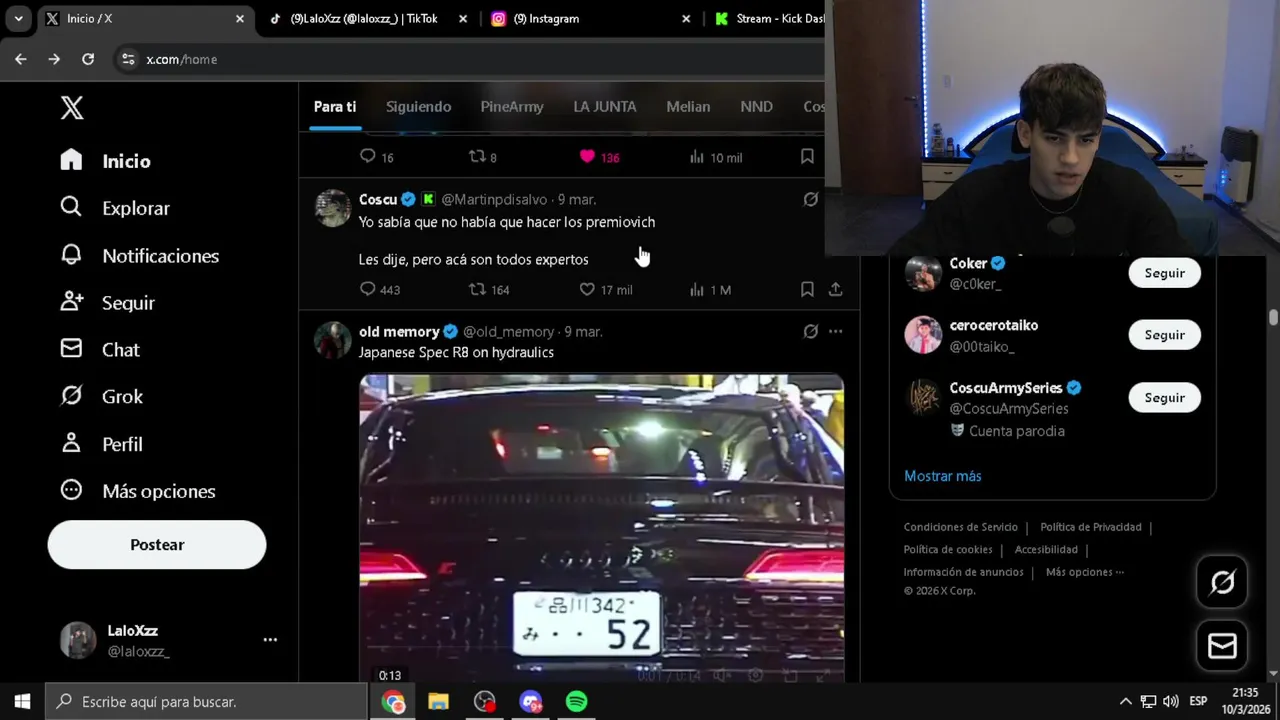Expand Más opciones in sidebar

tap(137, 491)
